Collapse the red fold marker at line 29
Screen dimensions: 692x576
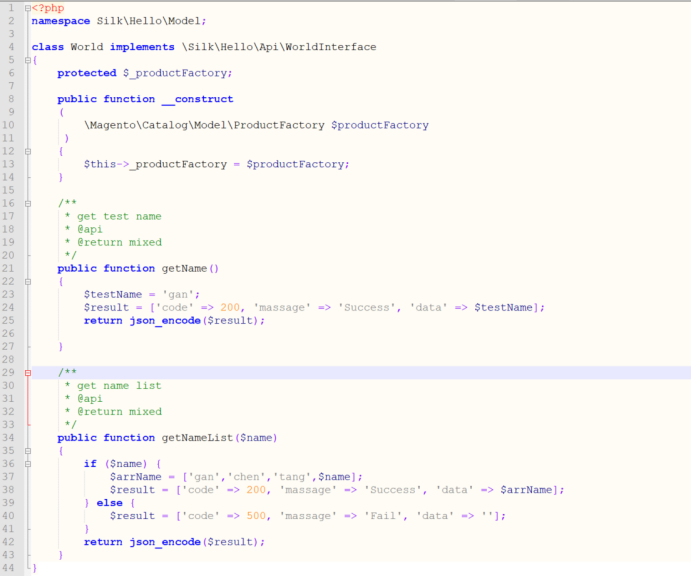coord(28,373)
